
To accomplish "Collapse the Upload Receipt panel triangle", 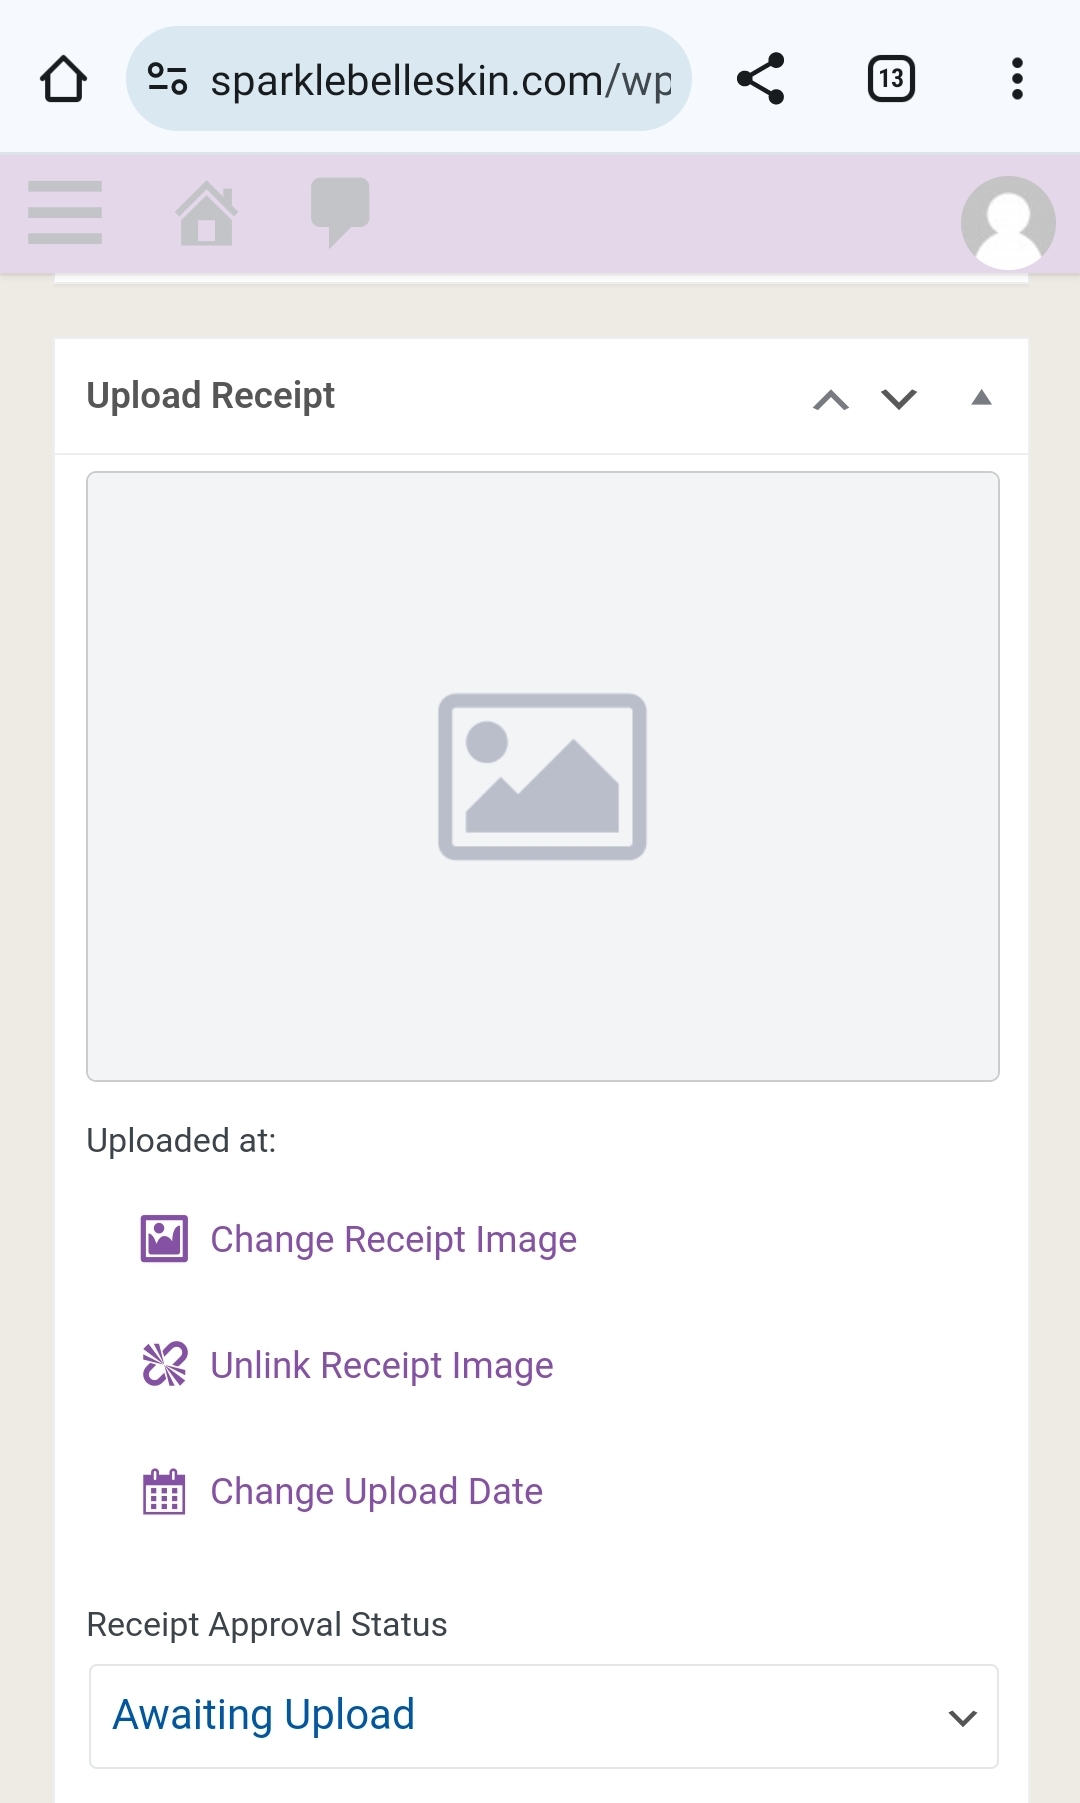I will [x=982, y=398].
